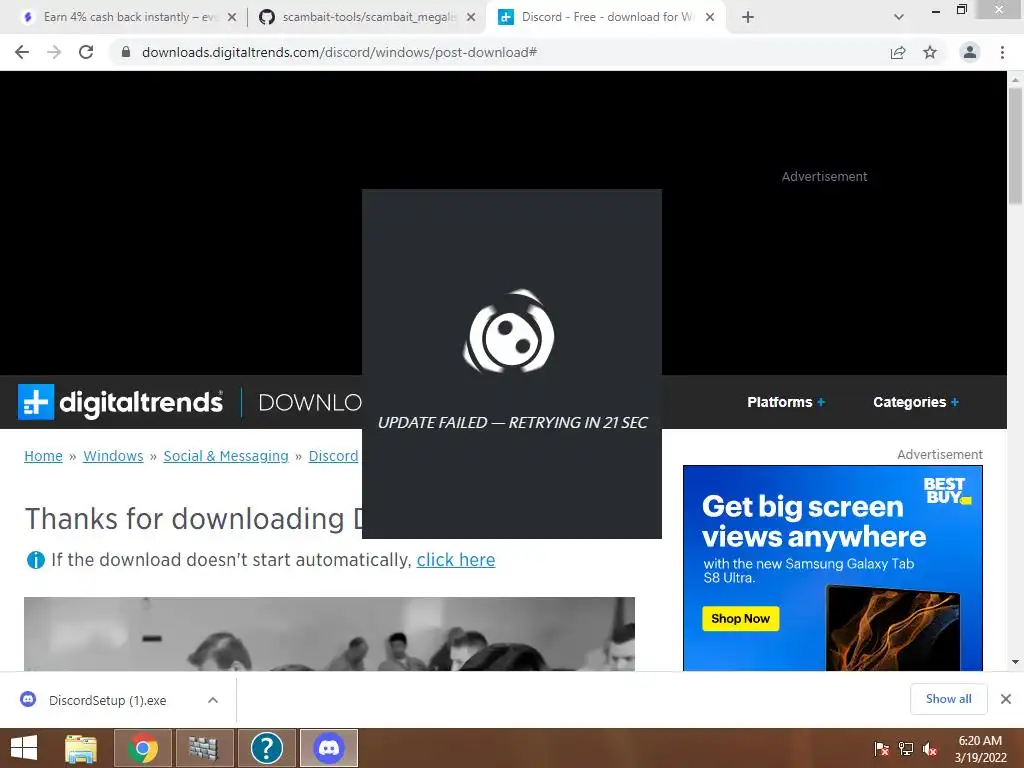Click the article preview image

click(329, 633)
